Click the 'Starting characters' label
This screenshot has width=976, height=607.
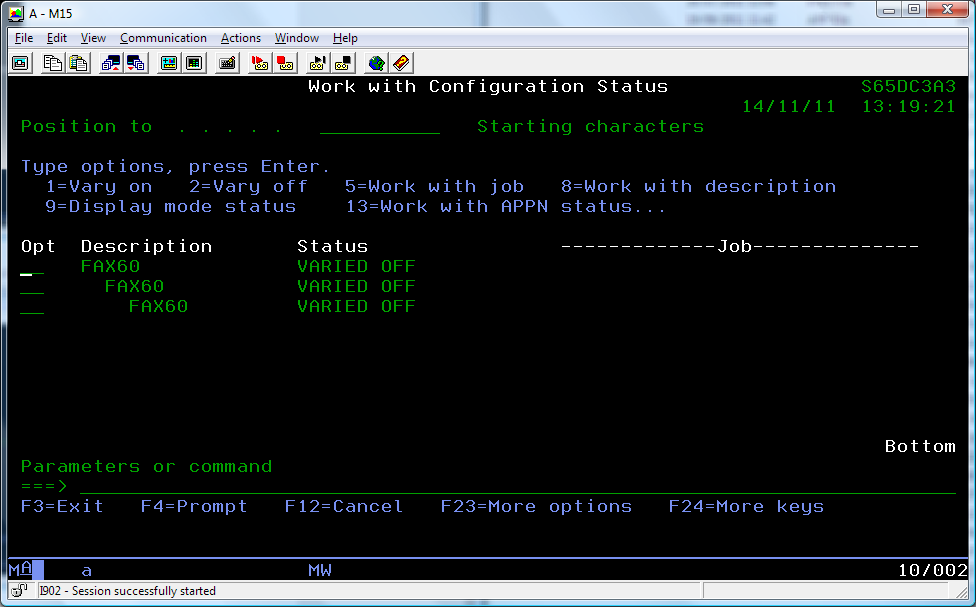click(x=591, y=126)
